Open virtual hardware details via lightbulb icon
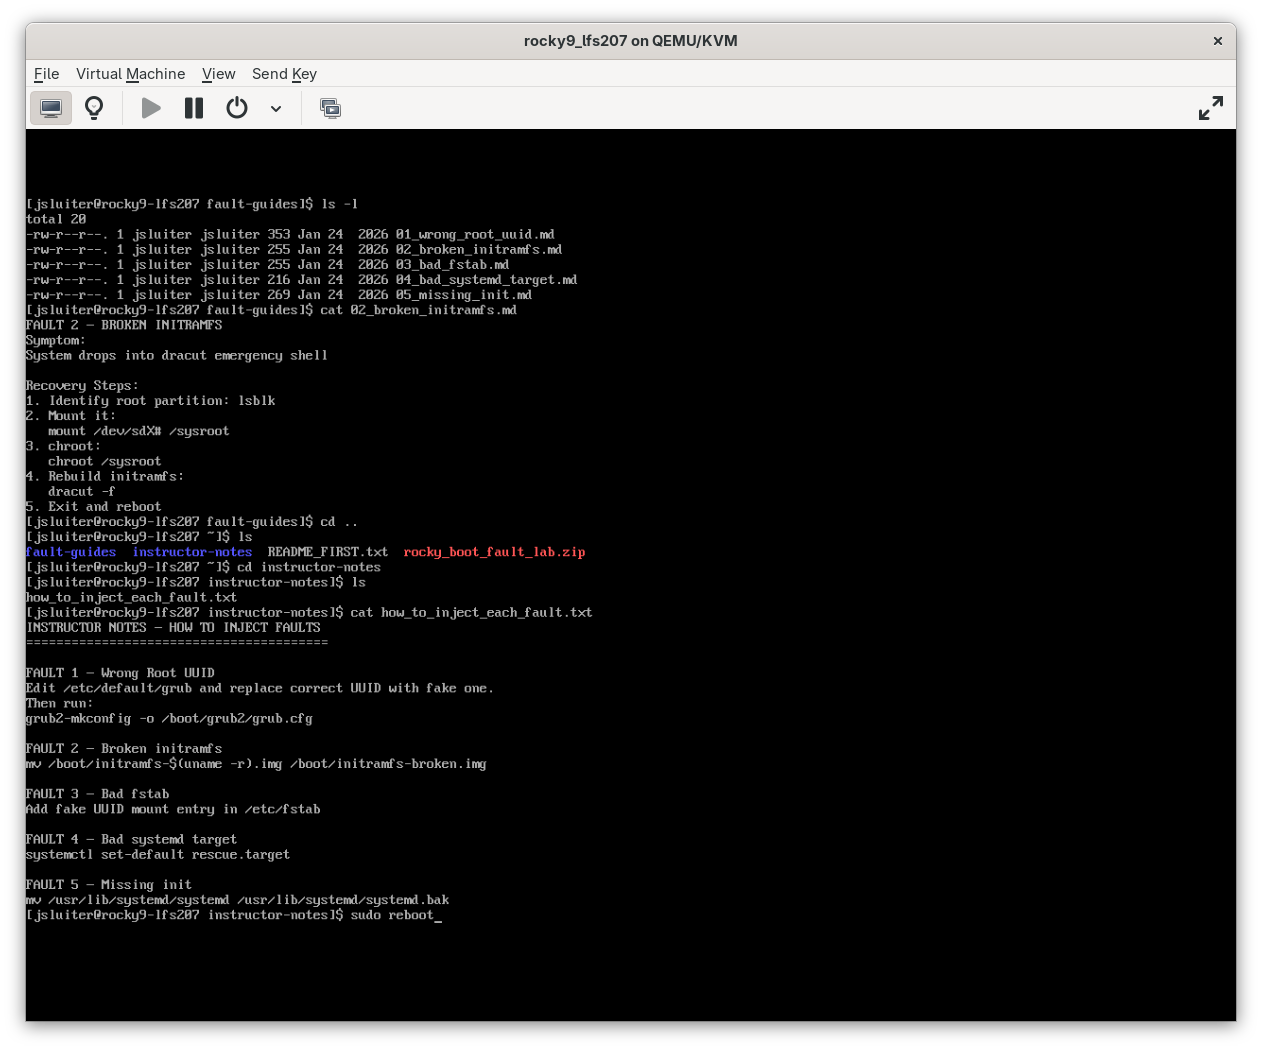The image size is (1262, 1050). tap(94, 107)
